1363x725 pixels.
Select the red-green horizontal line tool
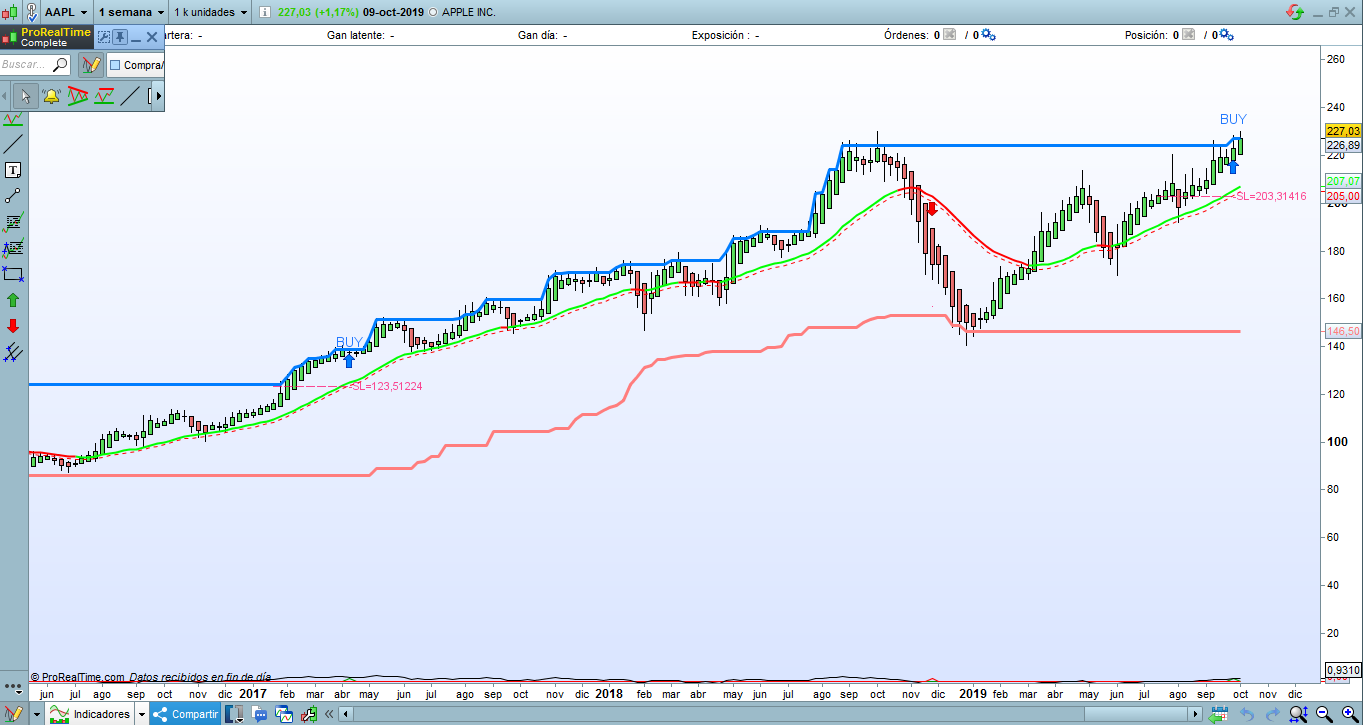[x=104, y=96]
